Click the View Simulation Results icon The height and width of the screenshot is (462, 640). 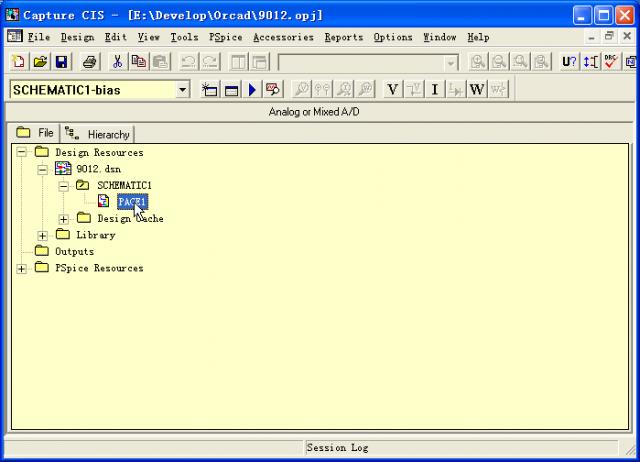click(x=272, y=90)
